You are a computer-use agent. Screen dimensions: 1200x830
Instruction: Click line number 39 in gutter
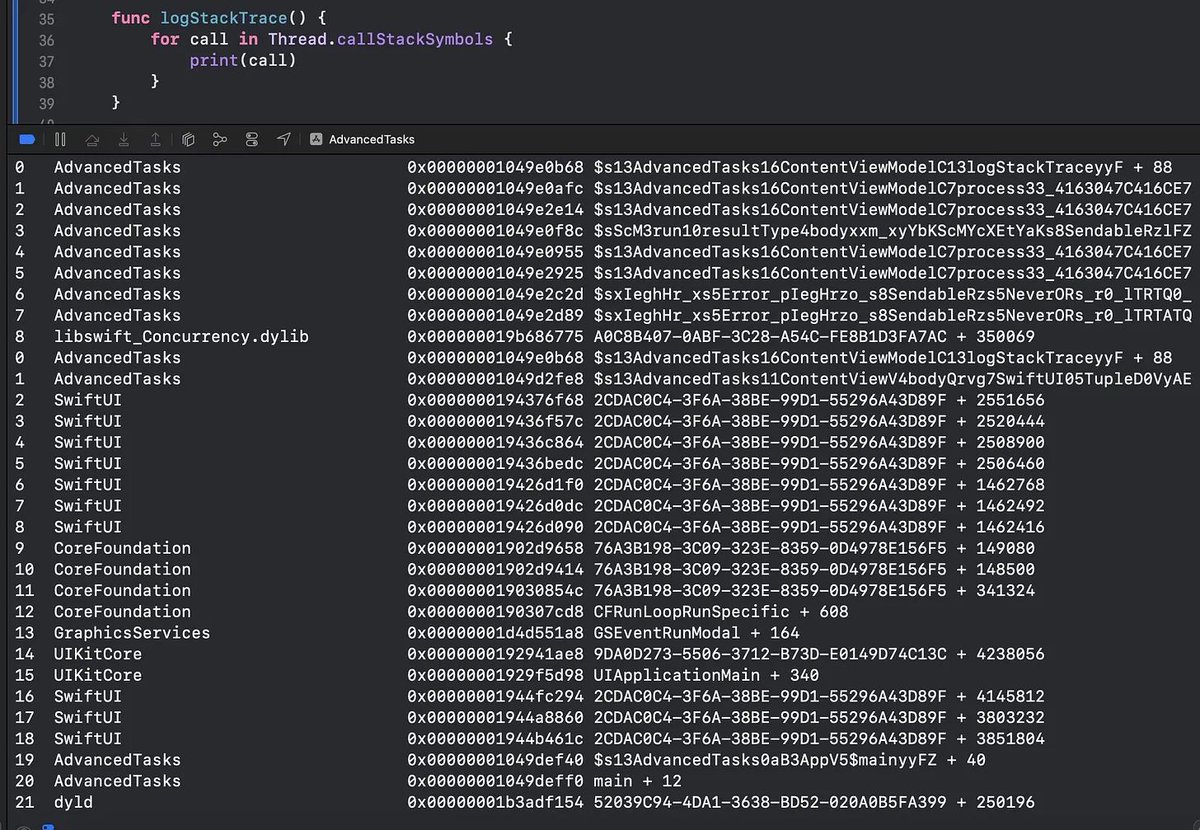point(46,103)
